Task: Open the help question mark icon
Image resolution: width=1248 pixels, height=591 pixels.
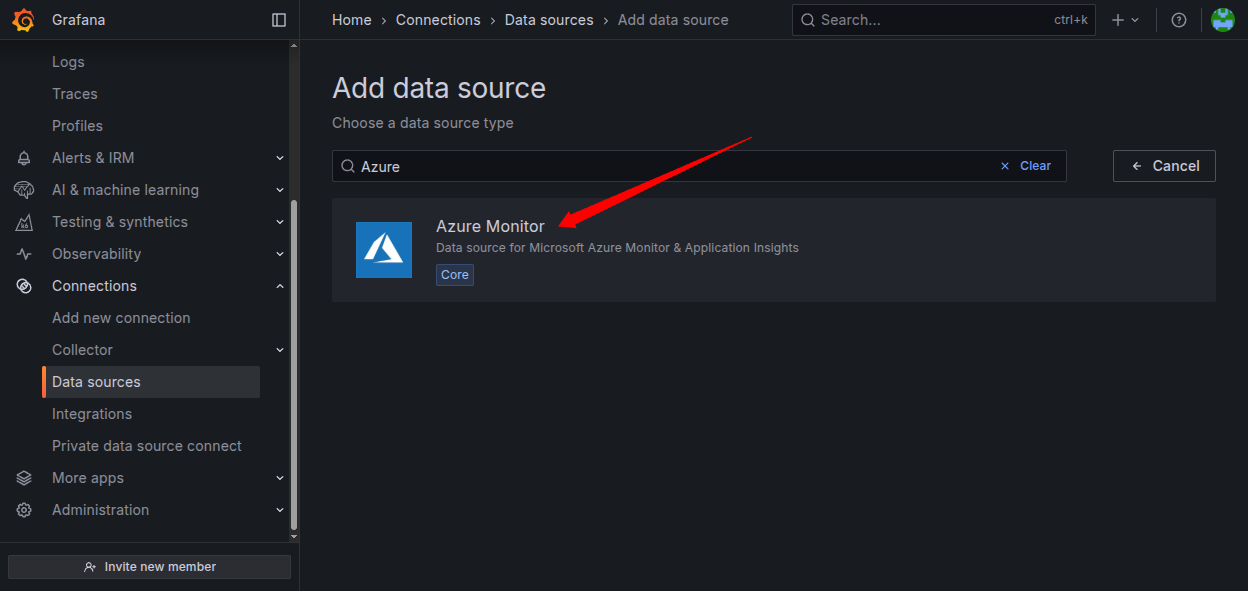Action: [1179, 20]
